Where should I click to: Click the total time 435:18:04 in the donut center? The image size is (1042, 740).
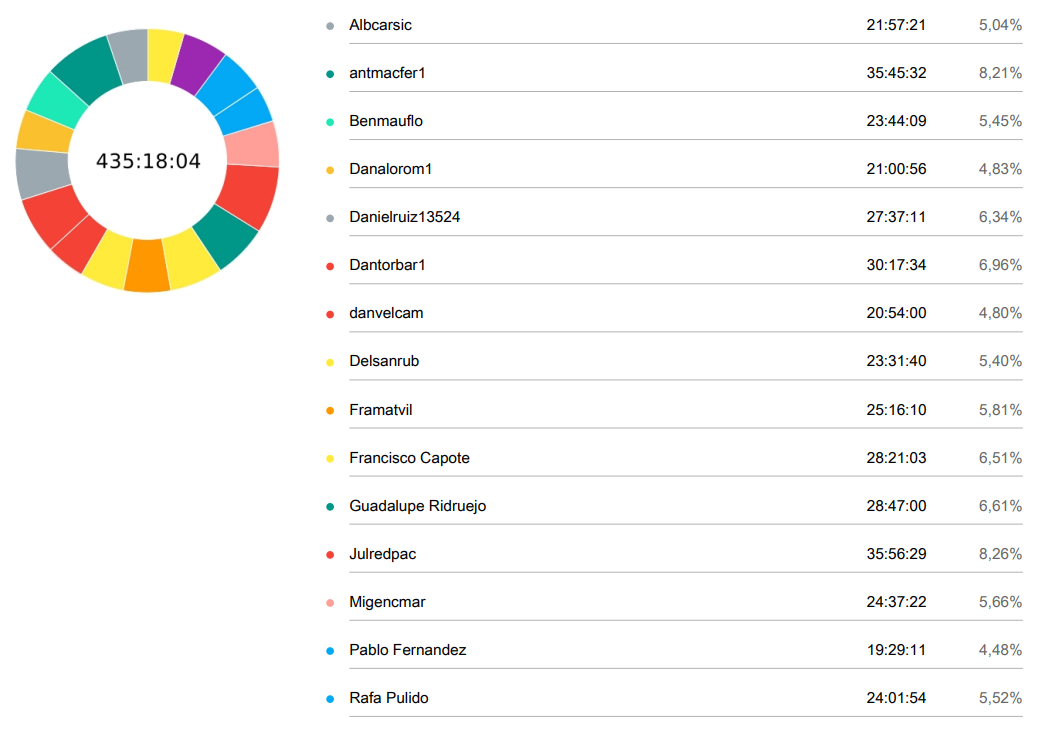point(148,161)
